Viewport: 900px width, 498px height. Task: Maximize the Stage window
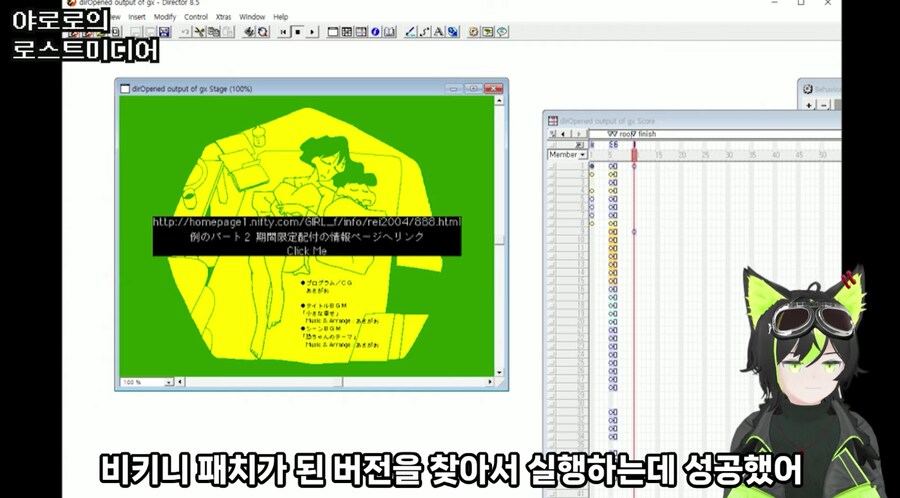pyautogui.click(x=474, y=88)
